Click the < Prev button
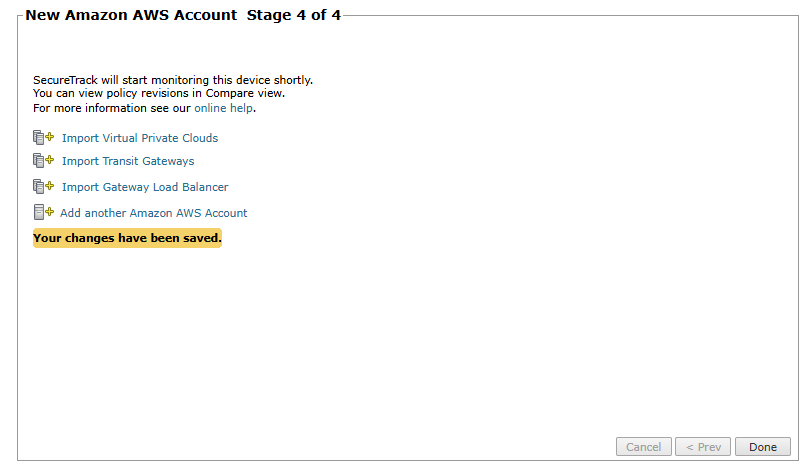Image resolution: width=805 pixels, height=470 pixels. click(x=702, y=447)
